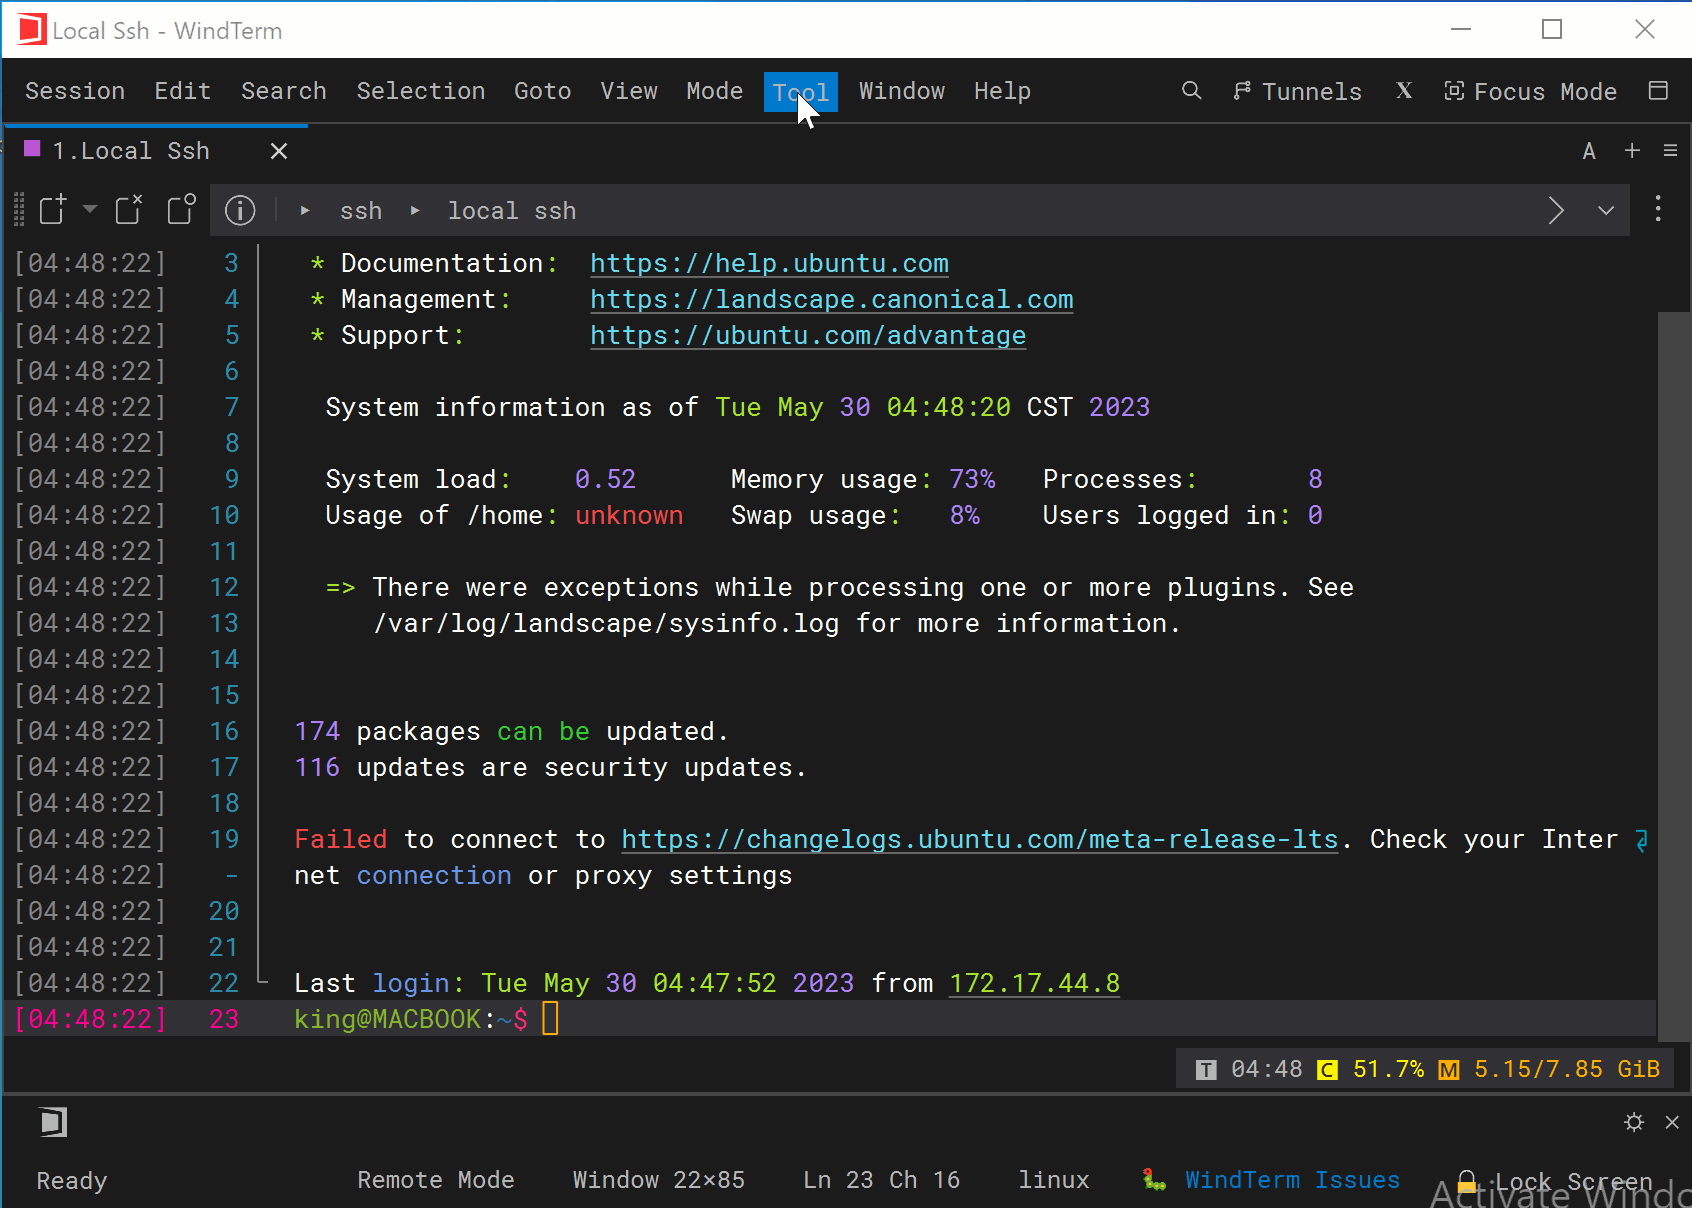
Task: Click the fold marker at line 22
Action: 262,982
